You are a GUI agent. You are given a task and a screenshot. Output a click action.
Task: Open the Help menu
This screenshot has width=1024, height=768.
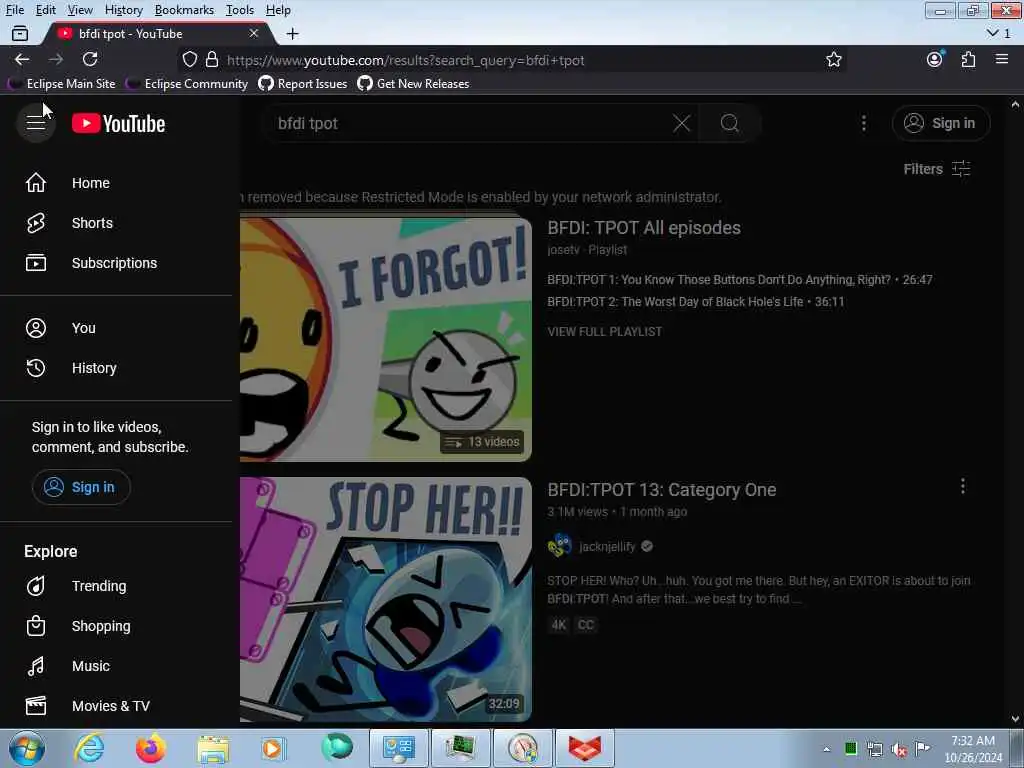point(278,10)
